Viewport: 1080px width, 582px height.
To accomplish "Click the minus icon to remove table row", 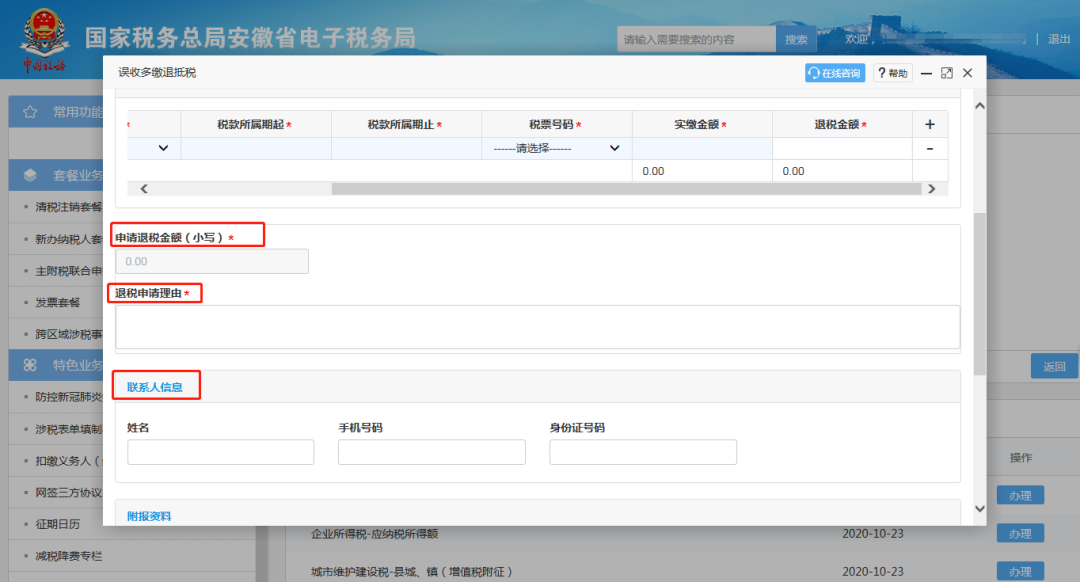I will click(929, 148).
